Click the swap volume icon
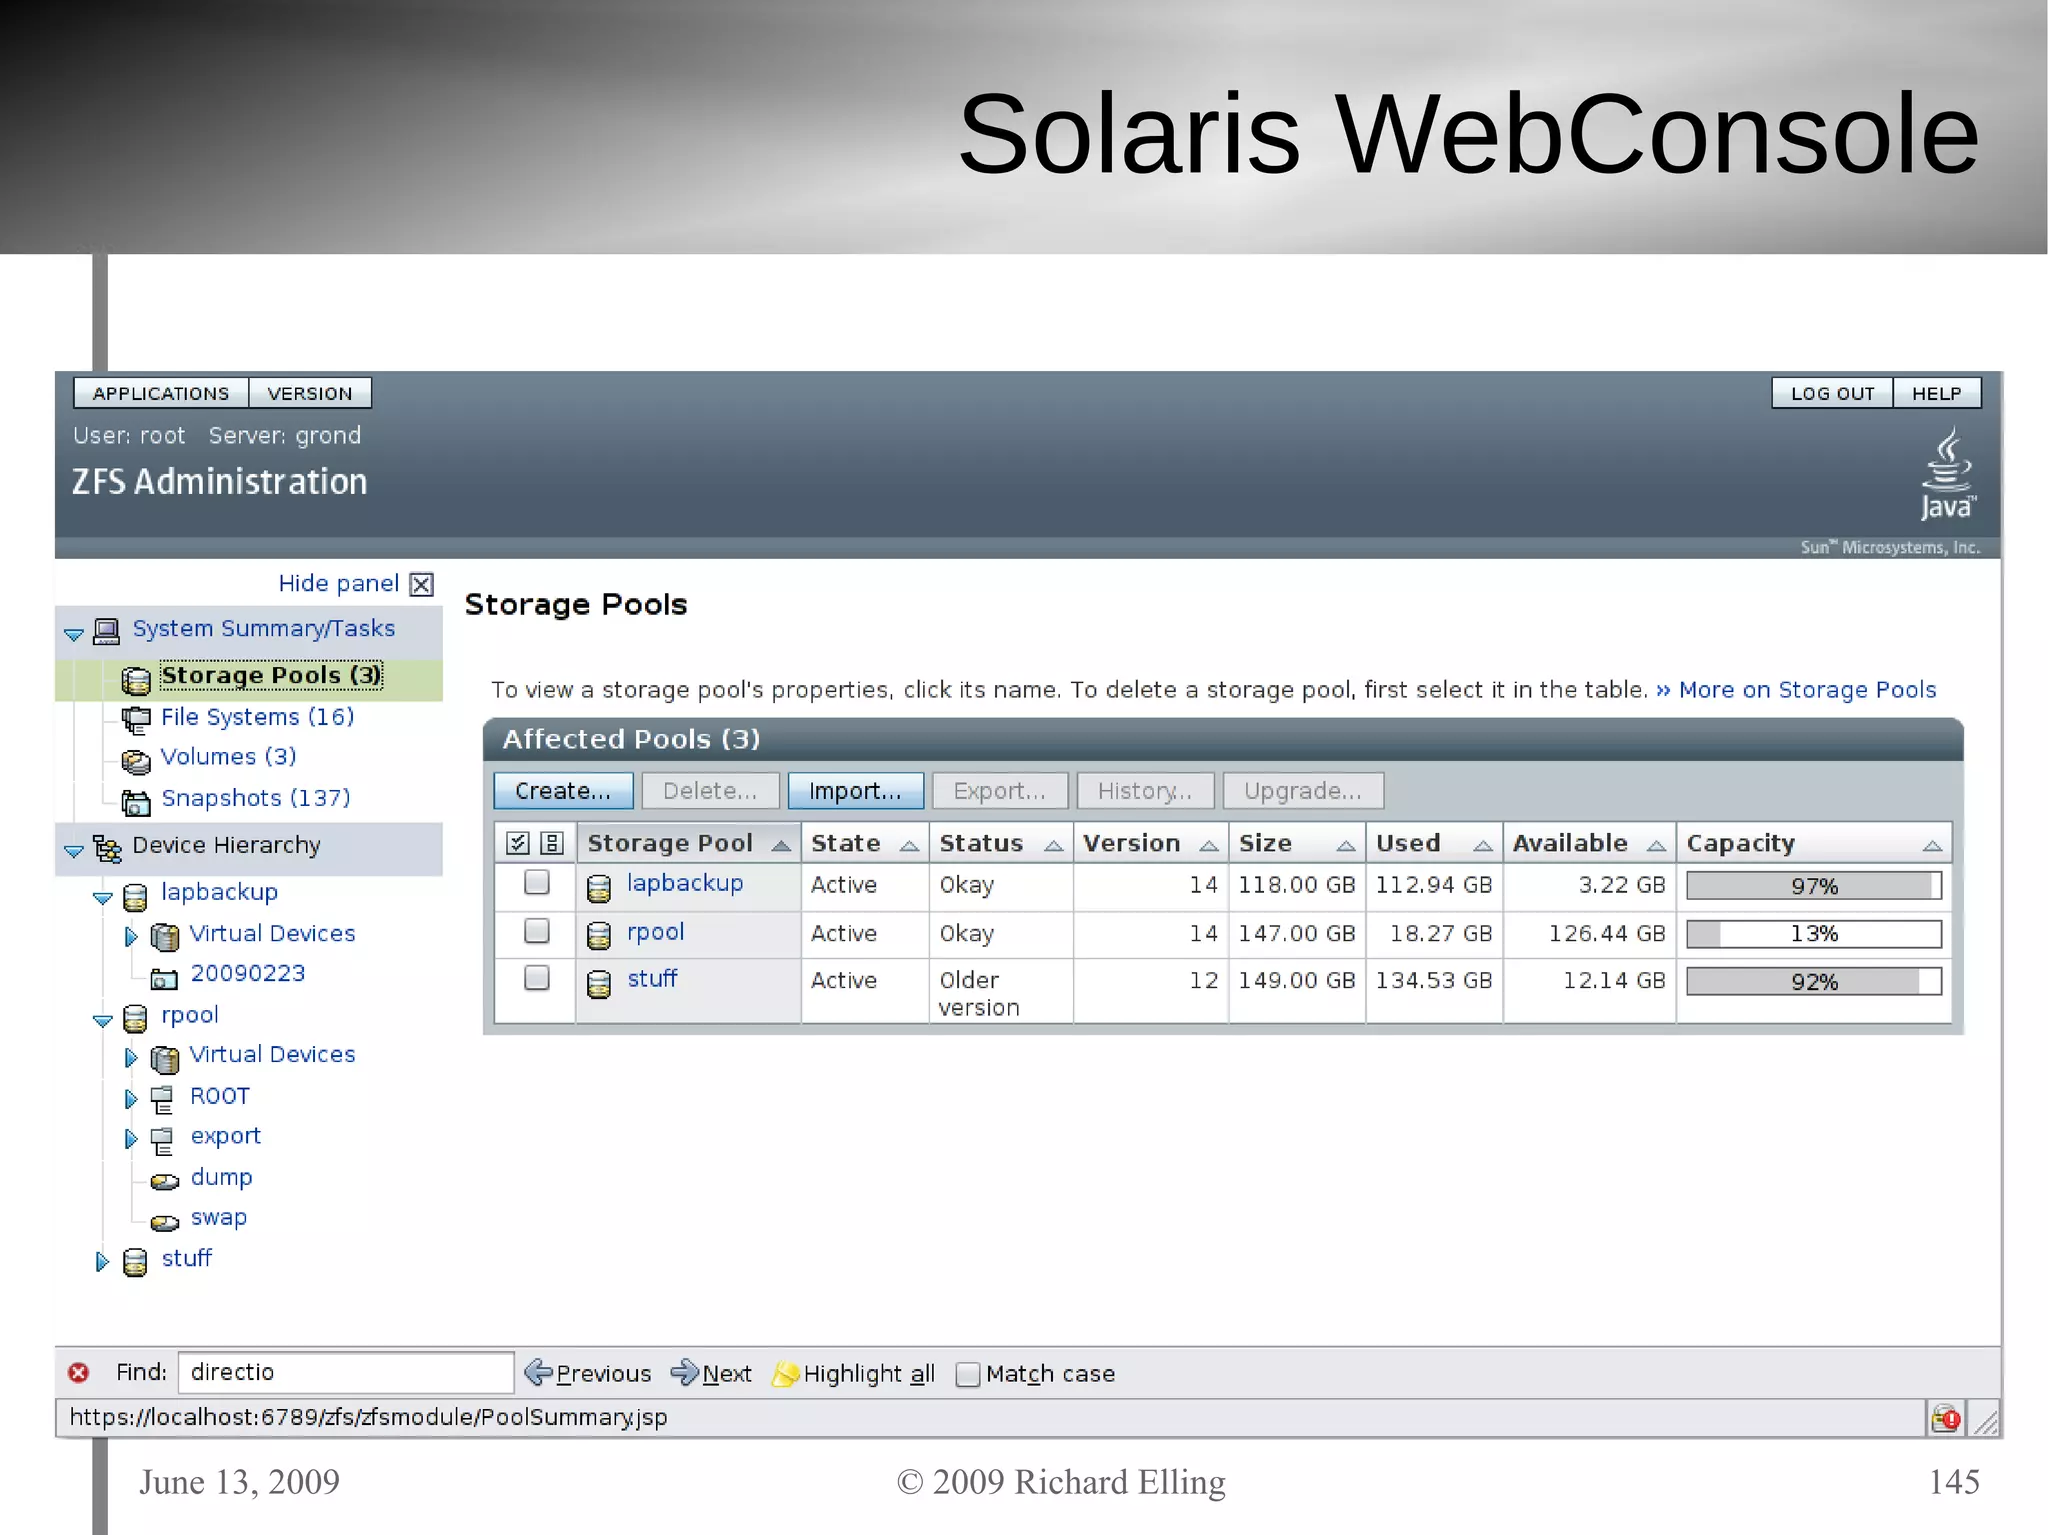 coord(165,1222)
